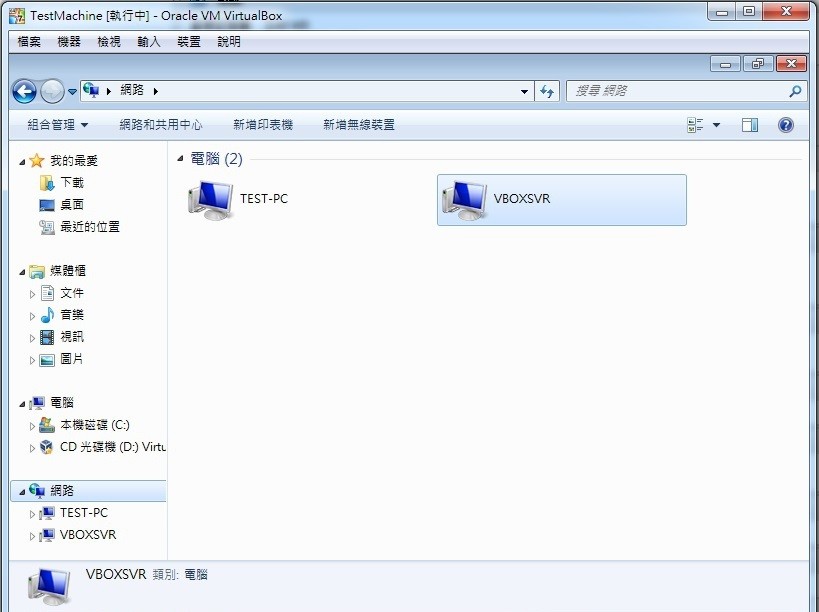Screen dimensions: 819x612
Task: Restore down the inner Explorer window
Action: (757, 64)
